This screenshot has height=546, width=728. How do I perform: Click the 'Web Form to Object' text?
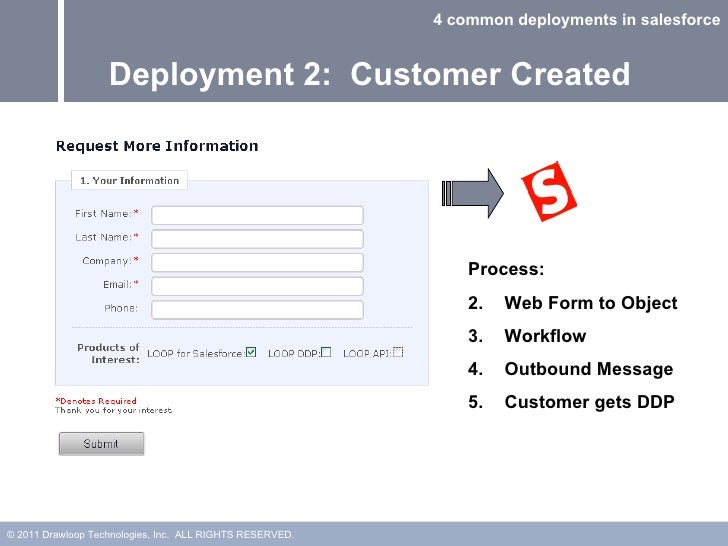(591, 303)
